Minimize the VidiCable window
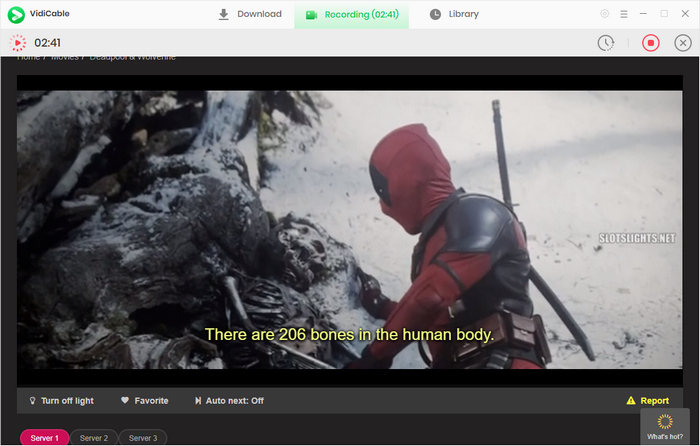 tap(643, 14)
